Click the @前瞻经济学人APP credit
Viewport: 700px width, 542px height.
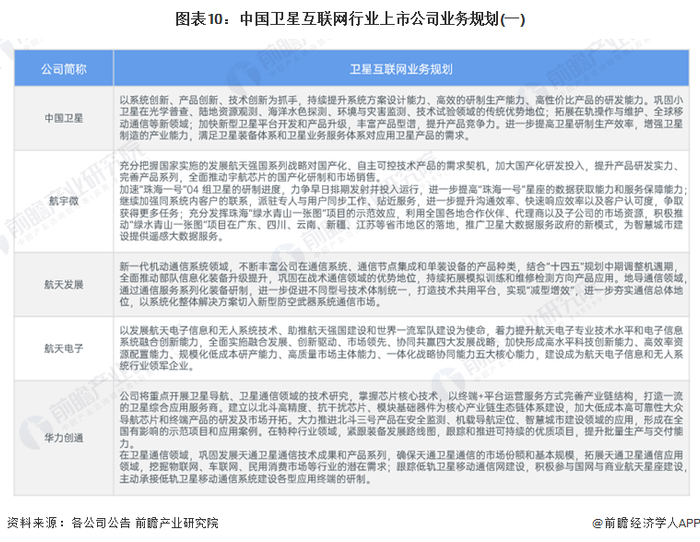pos(646,523)
